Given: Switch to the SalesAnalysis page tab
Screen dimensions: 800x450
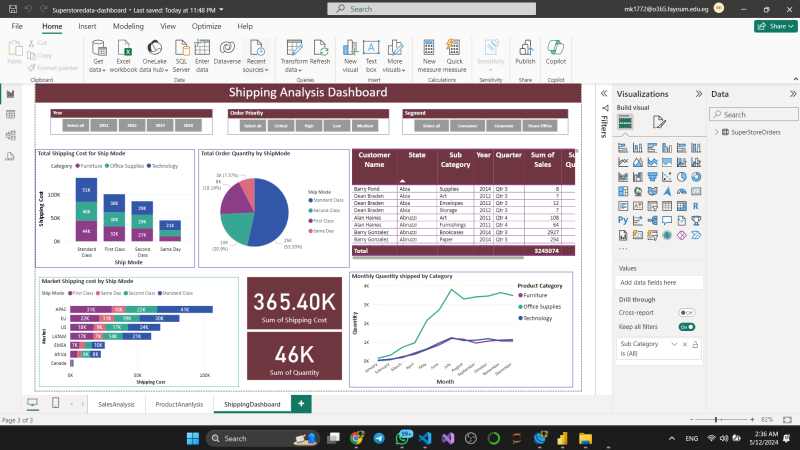Looking at the screenshot, I should (116, 404).
